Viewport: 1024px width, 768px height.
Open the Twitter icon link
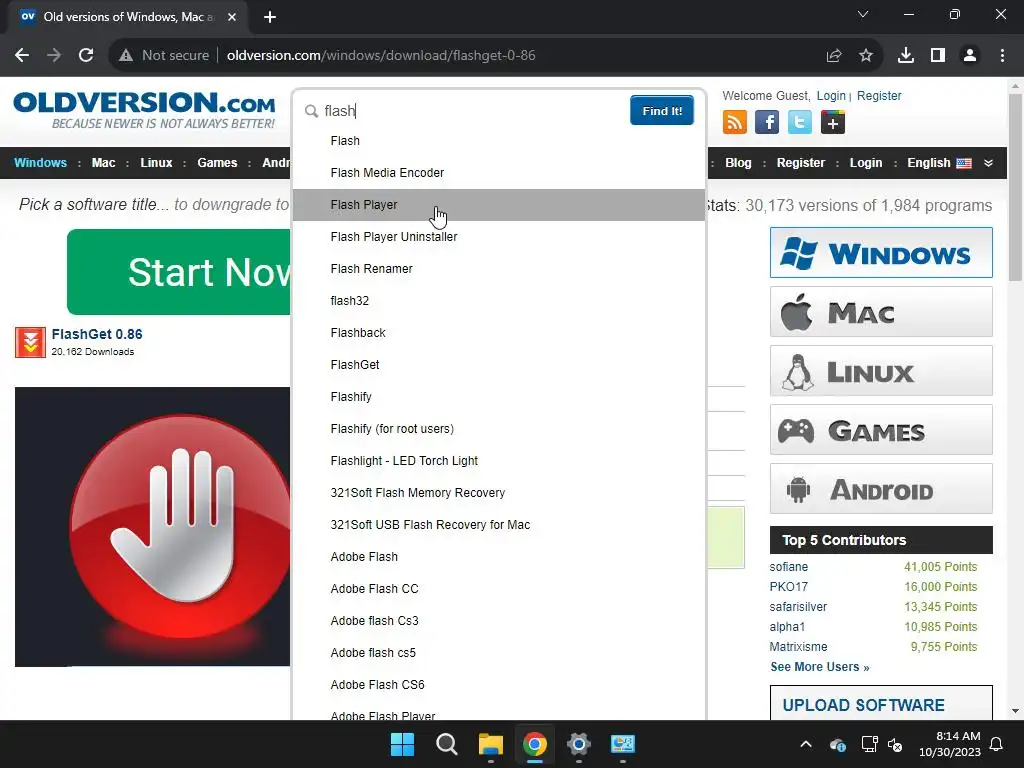point(799,122)
